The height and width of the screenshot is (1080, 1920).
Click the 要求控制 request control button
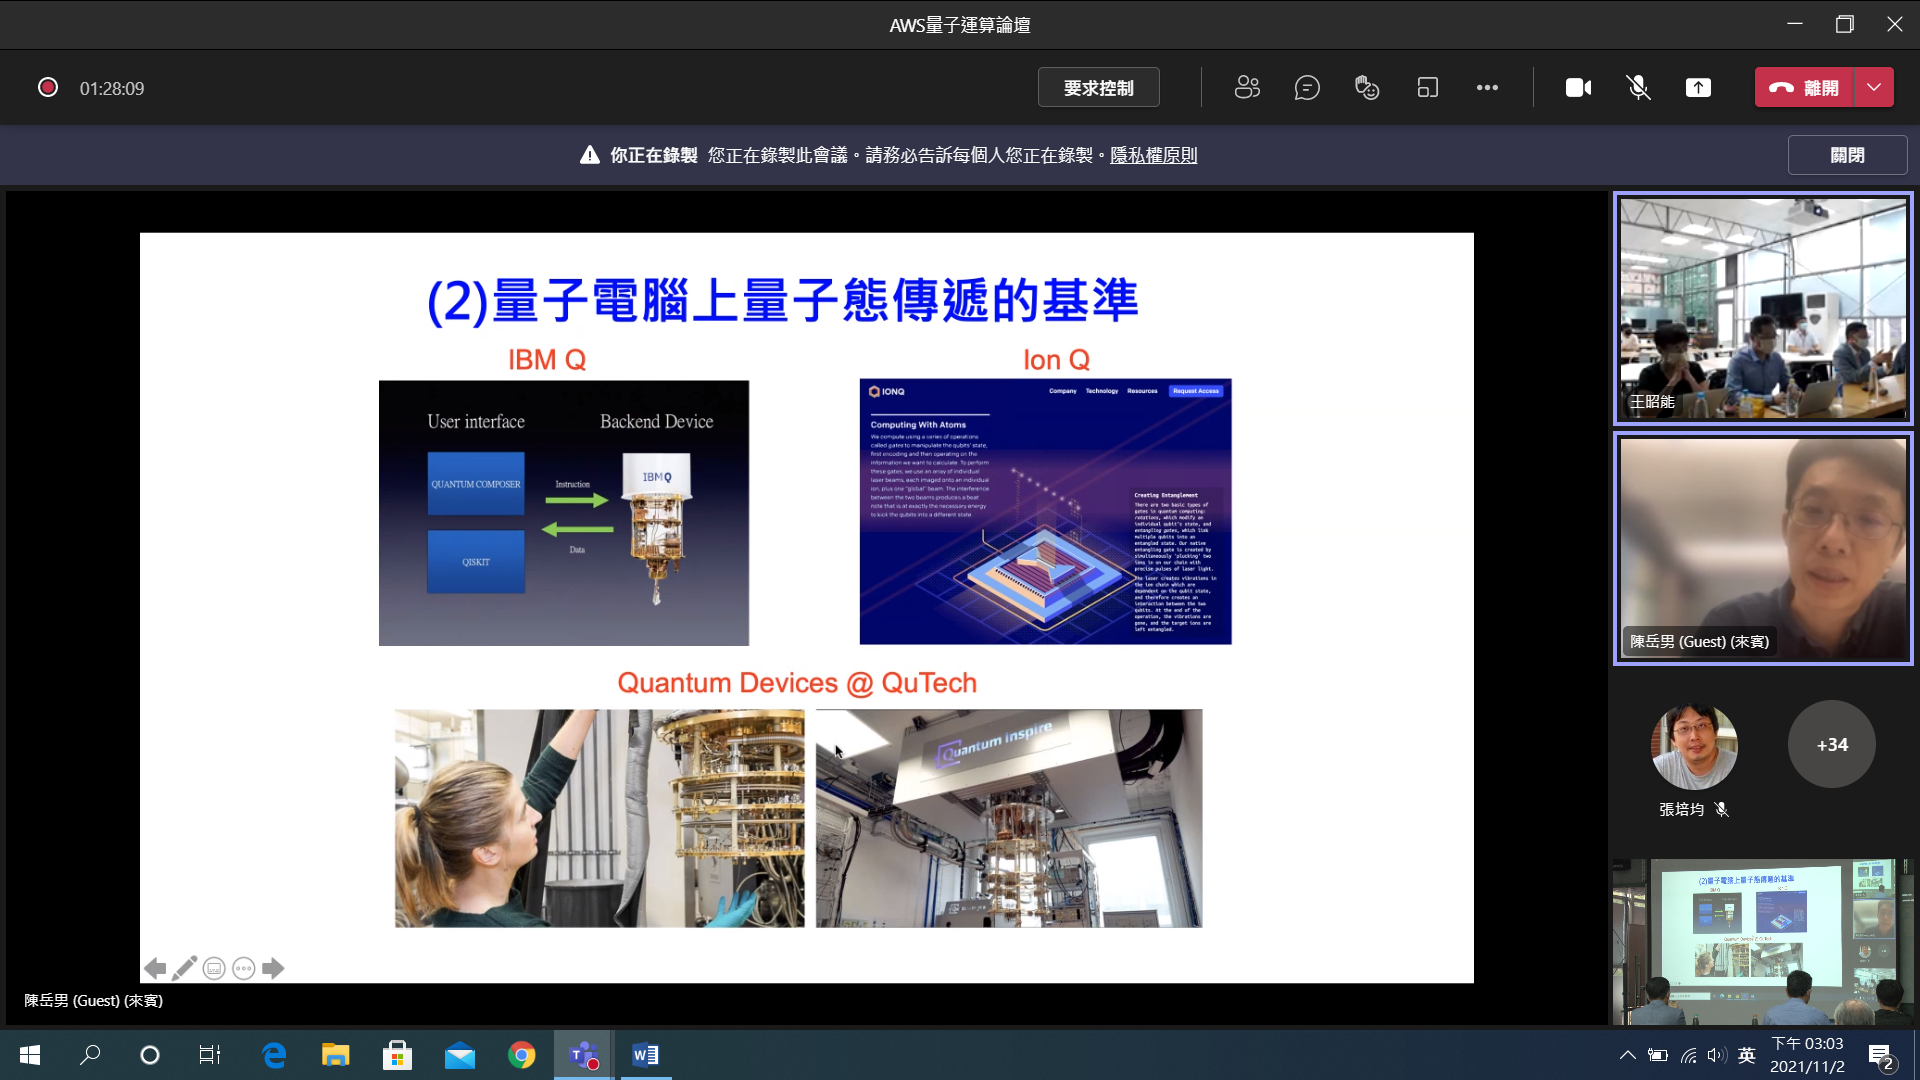pyautogui.click(x=1098, y=88)
